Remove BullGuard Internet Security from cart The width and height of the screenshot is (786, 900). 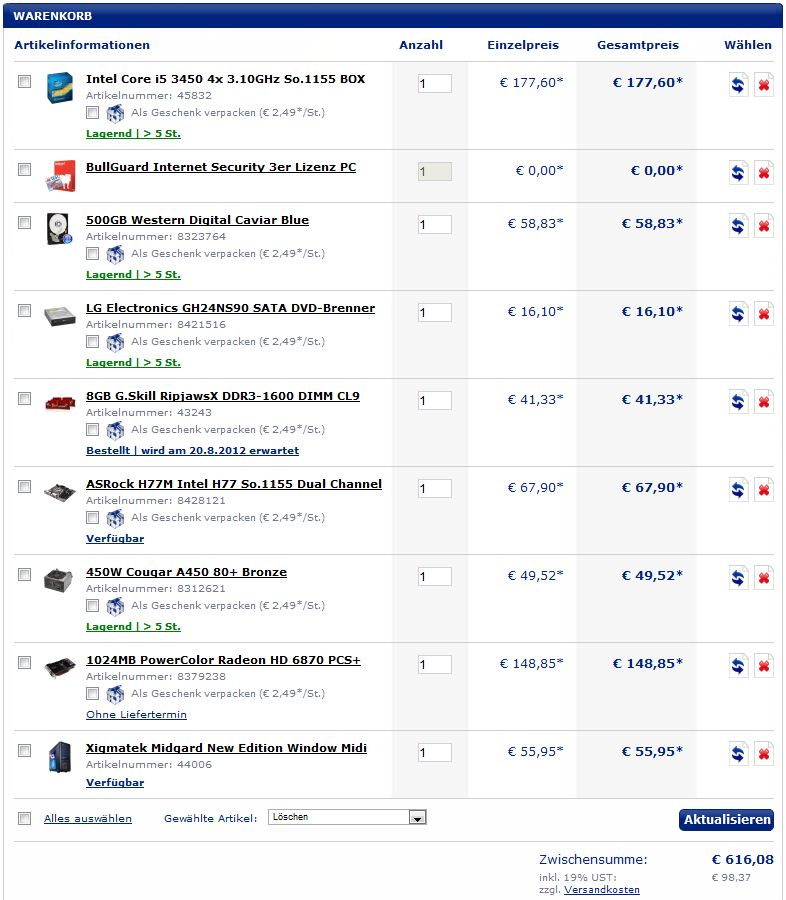tap(764, 173)
